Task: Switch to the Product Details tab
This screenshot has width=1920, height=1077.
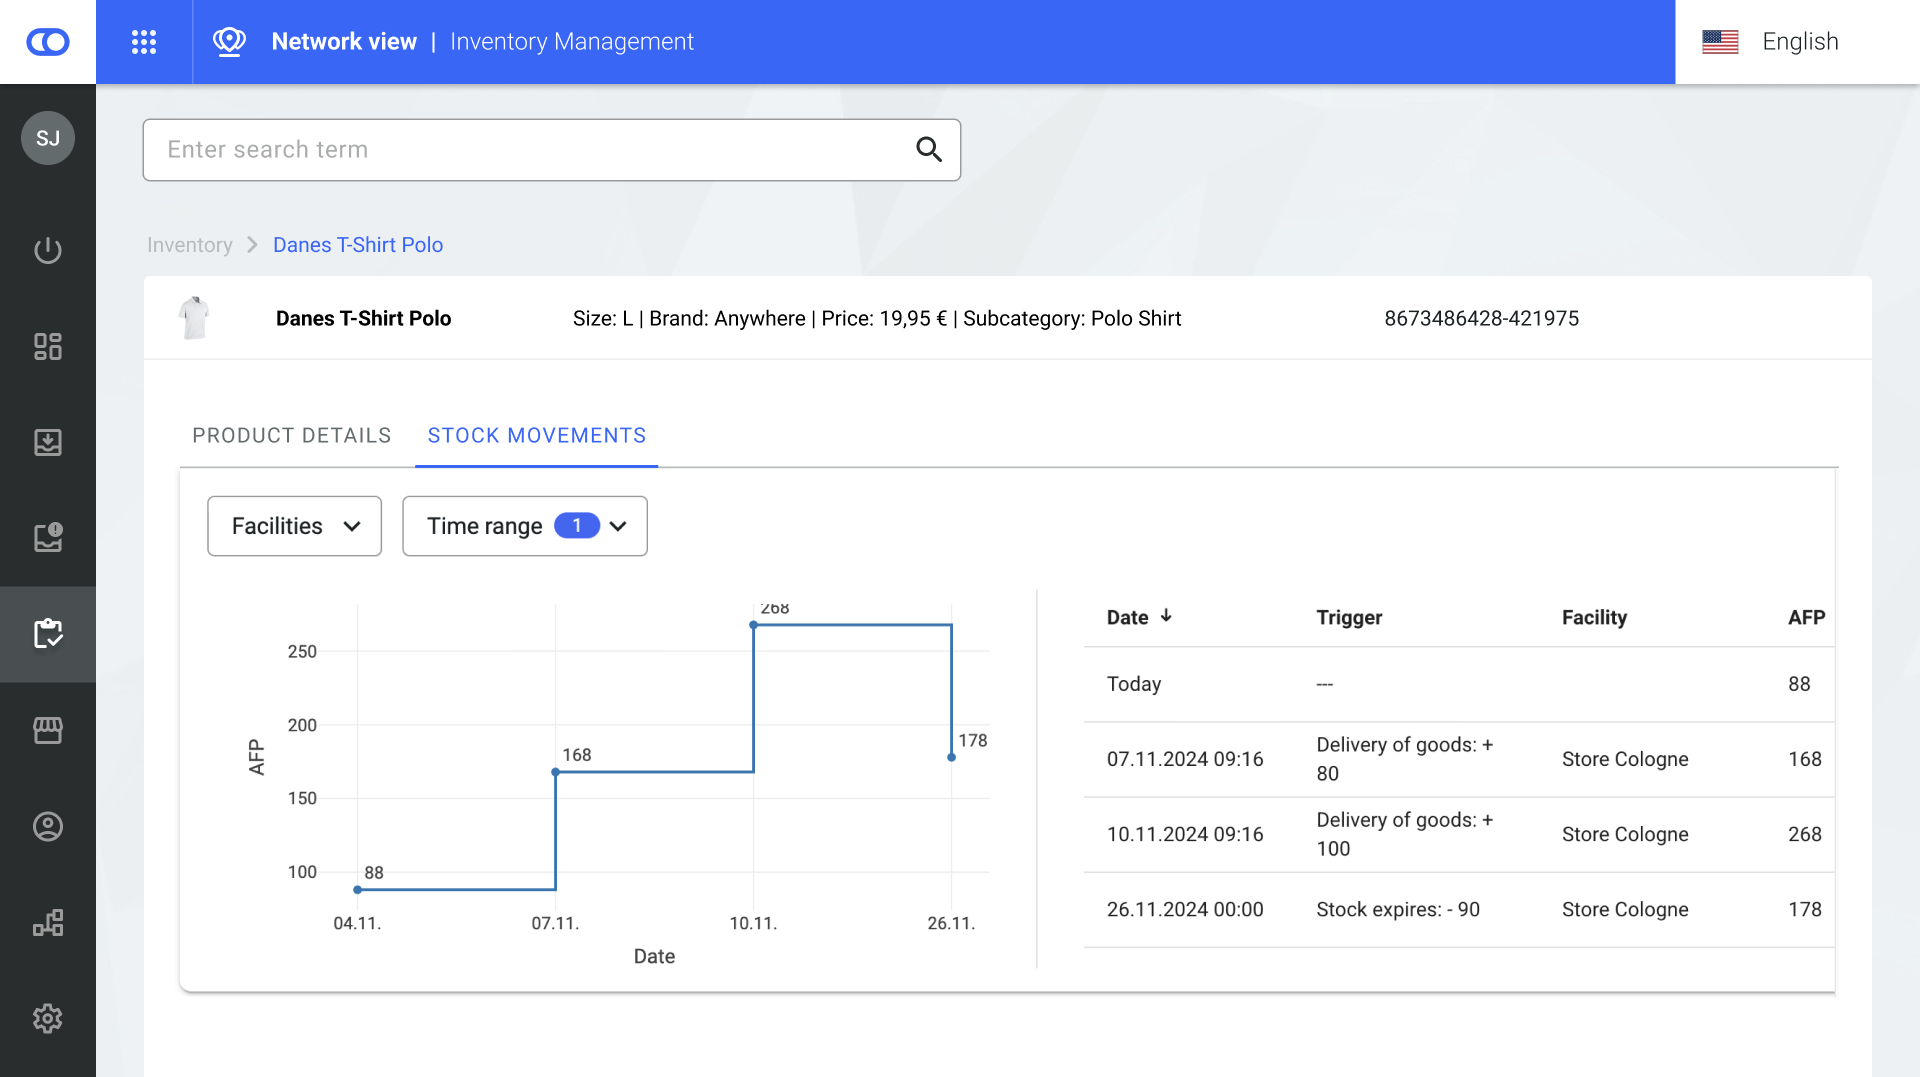Action: tap(291, 436)
